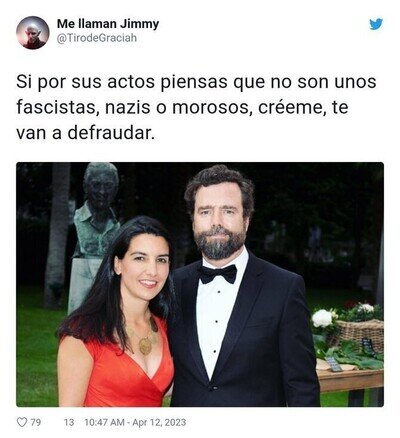The height and width of the screenshot is (438, 400).
Task: Open the attached photo of the couple
Action: pos(200,284)
